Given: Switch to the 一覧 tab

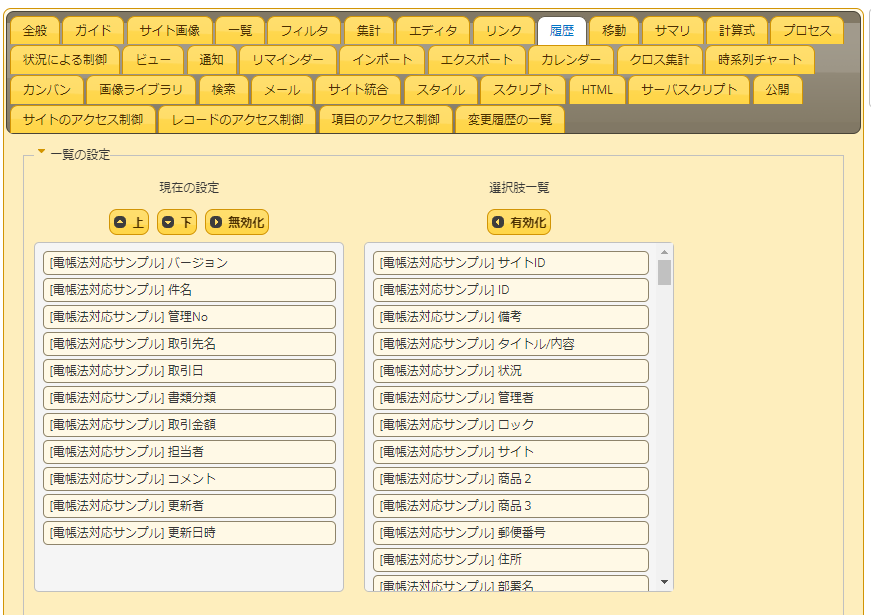Looking at the screenshot, I should [240, 31].
